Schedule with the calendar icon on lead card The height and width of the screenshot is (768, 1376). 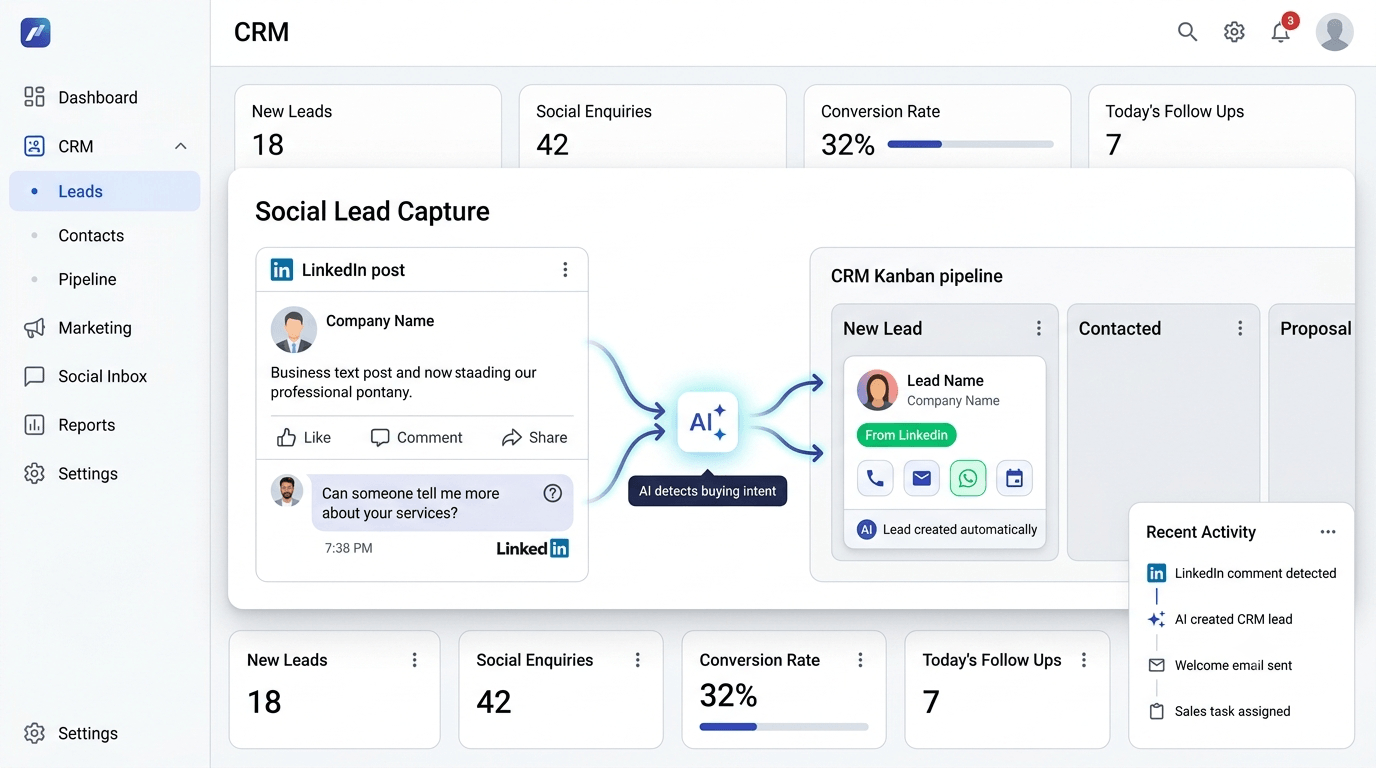[1014, 479]
